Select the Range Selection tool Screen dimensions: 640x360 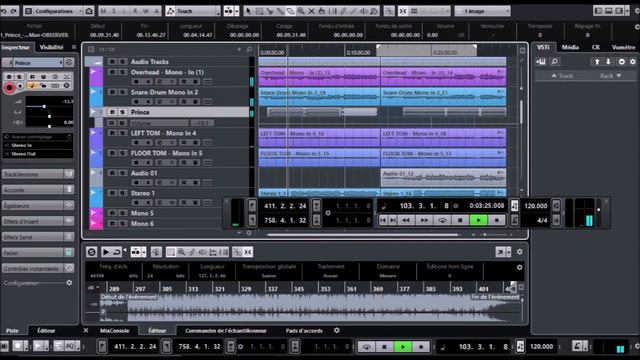[259, 11]
